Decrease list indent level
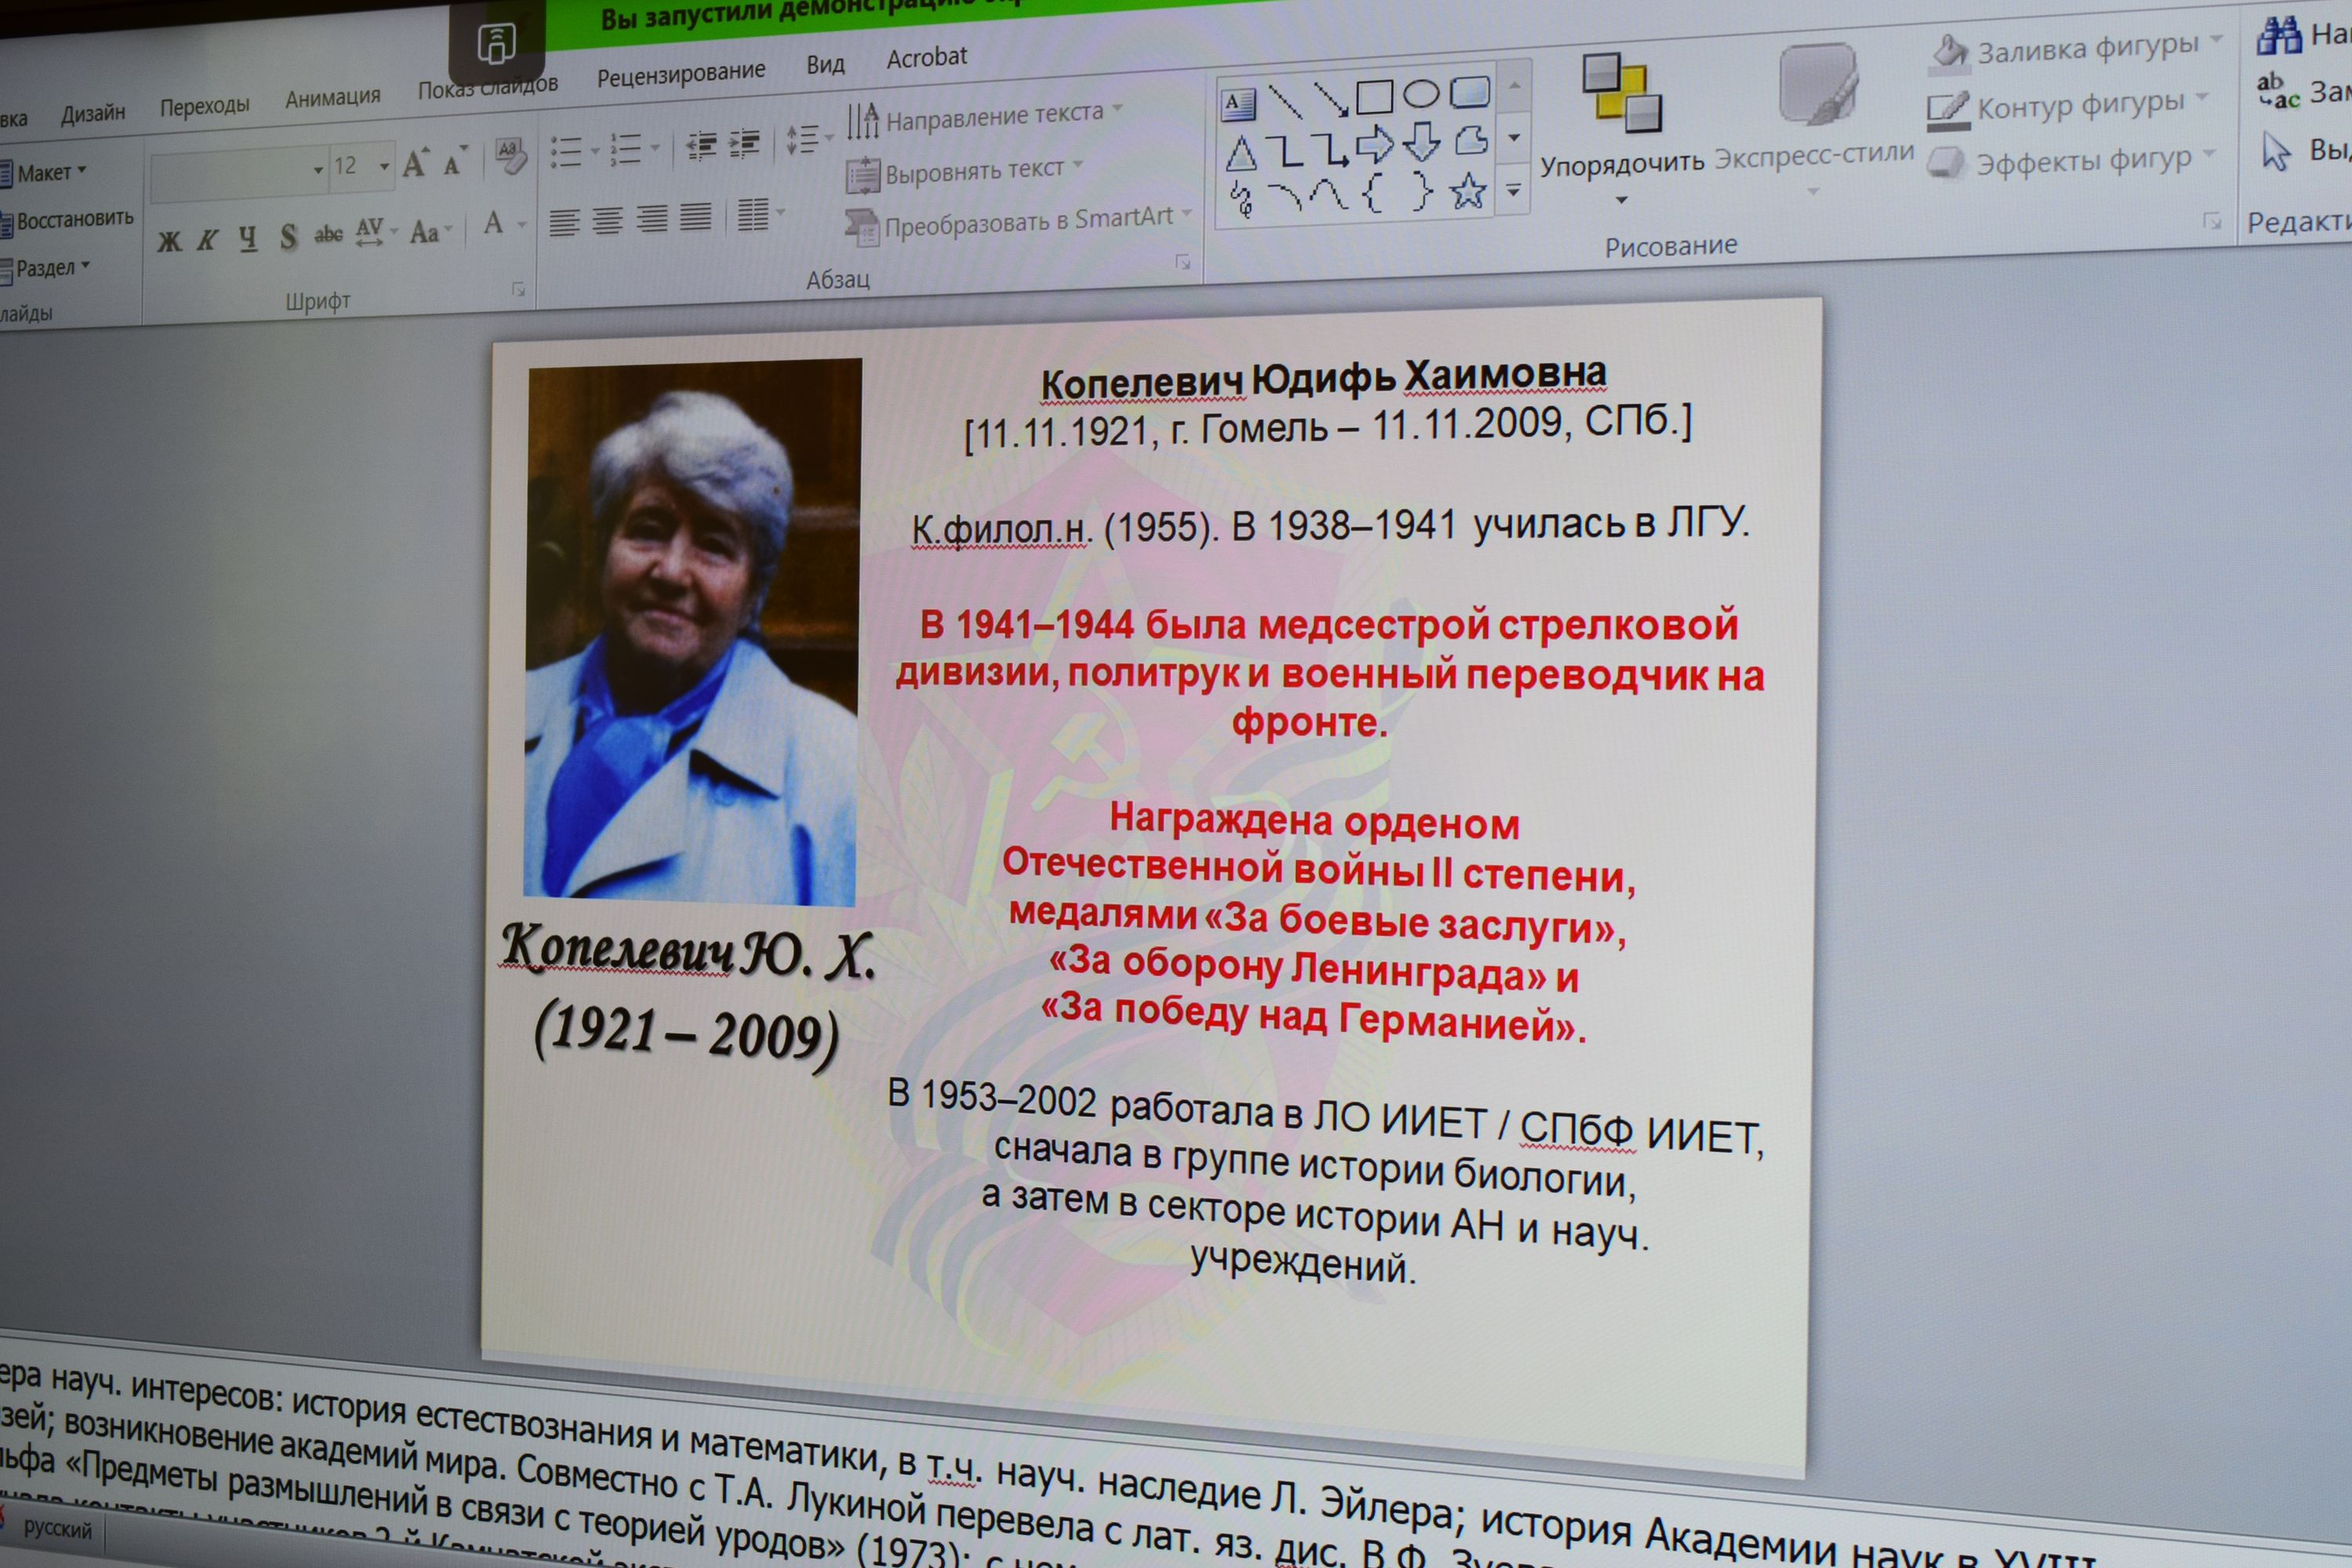Screen dimensions: 2352x1568 coord(701,146)
